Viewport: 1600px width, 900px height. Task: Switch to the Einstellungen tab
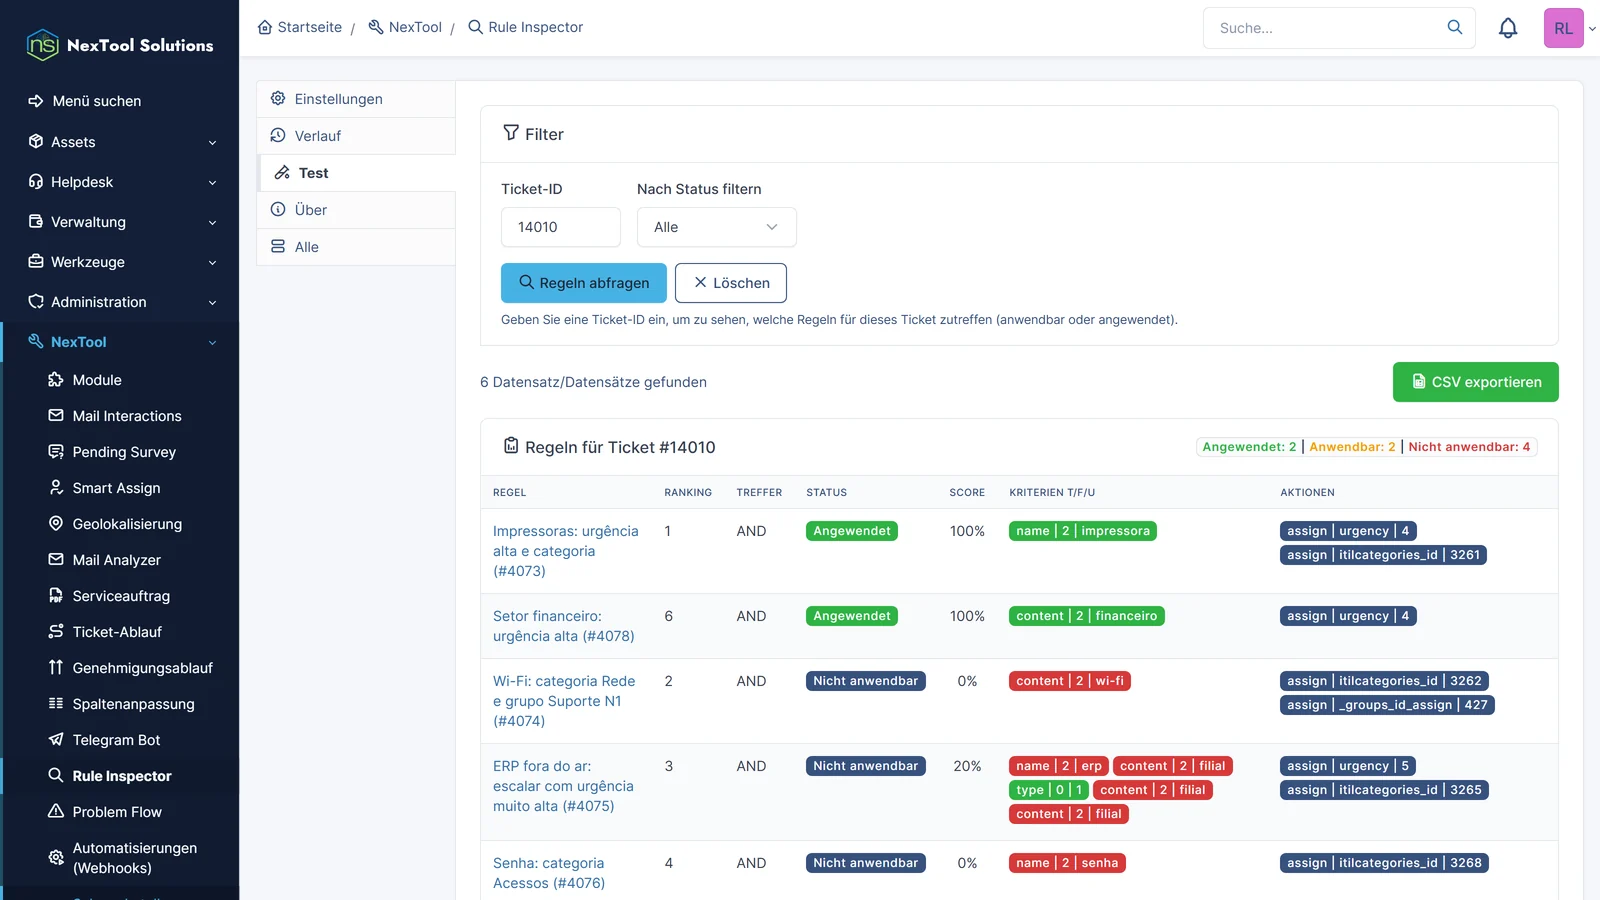pos(356,99)
